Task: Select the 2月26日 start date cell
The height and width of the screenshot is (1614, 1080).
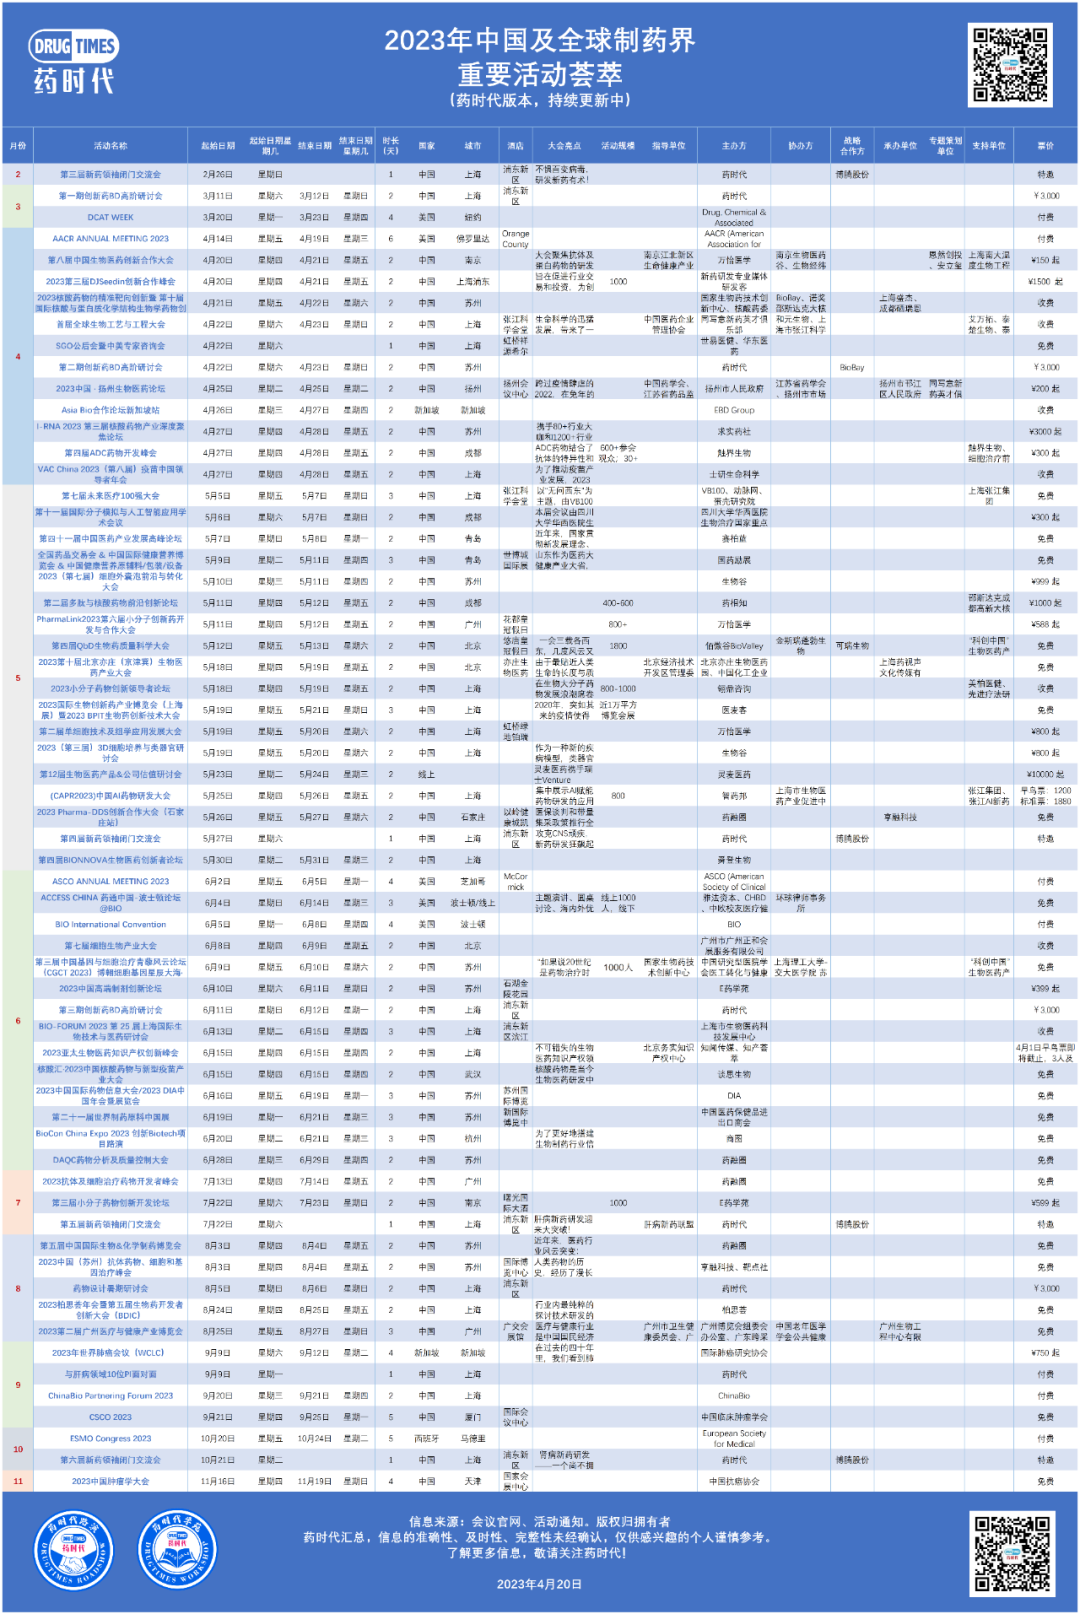Action: point(217,174)
